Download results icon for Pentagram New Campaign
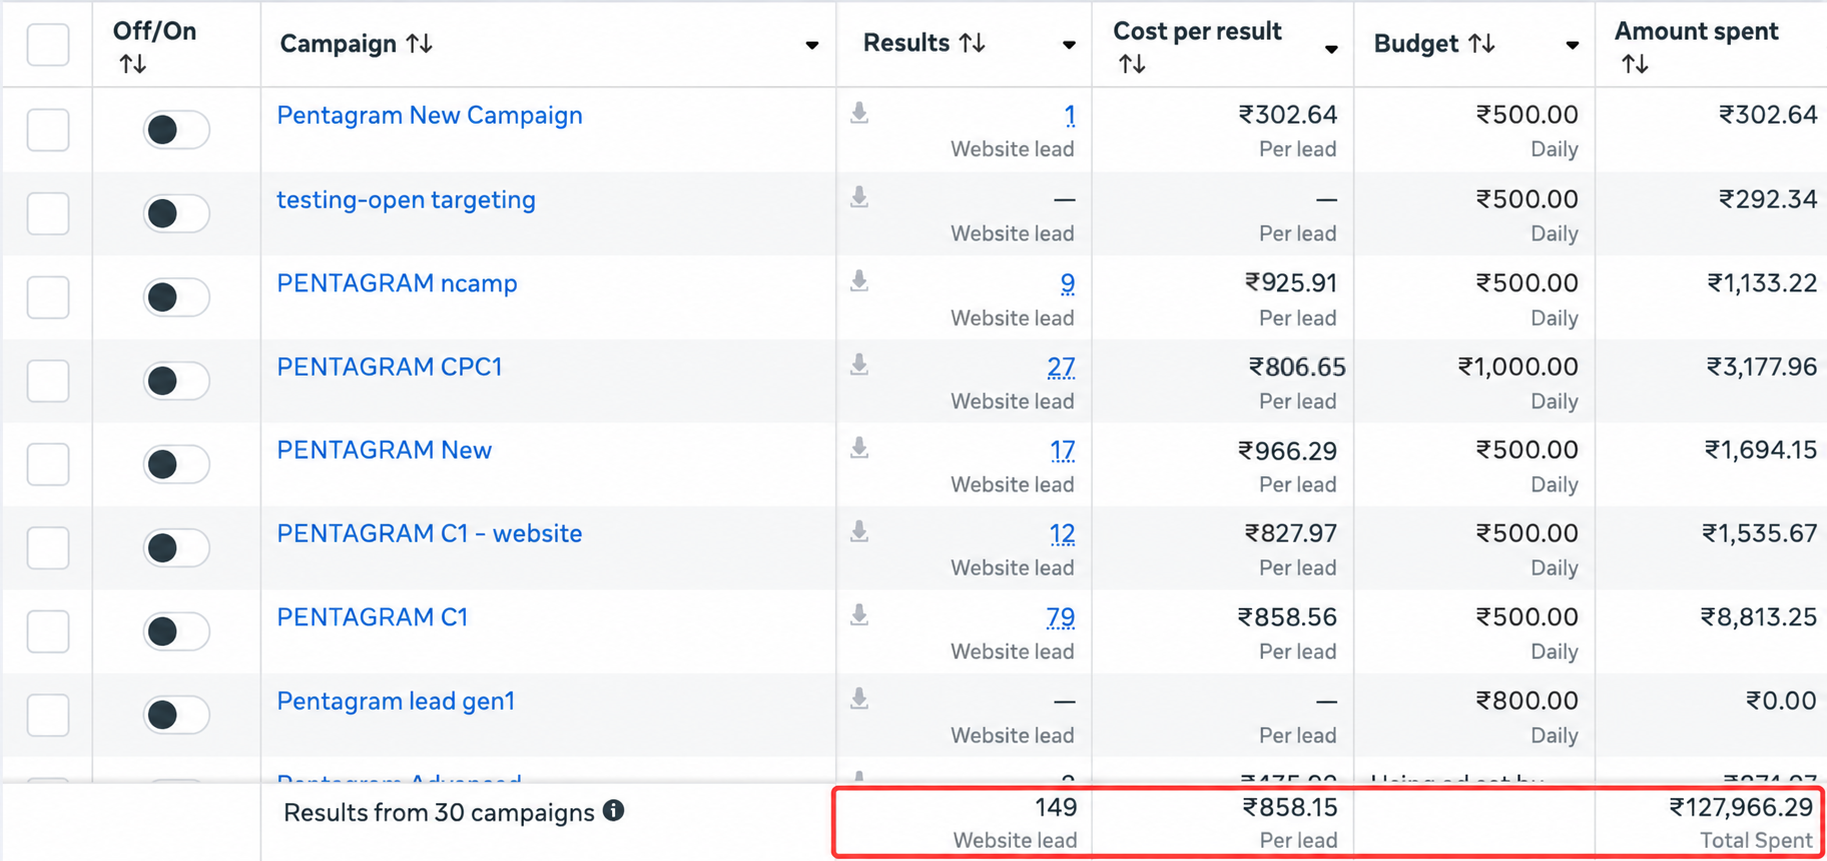The image size is (1827, 861). pos(859,113)
